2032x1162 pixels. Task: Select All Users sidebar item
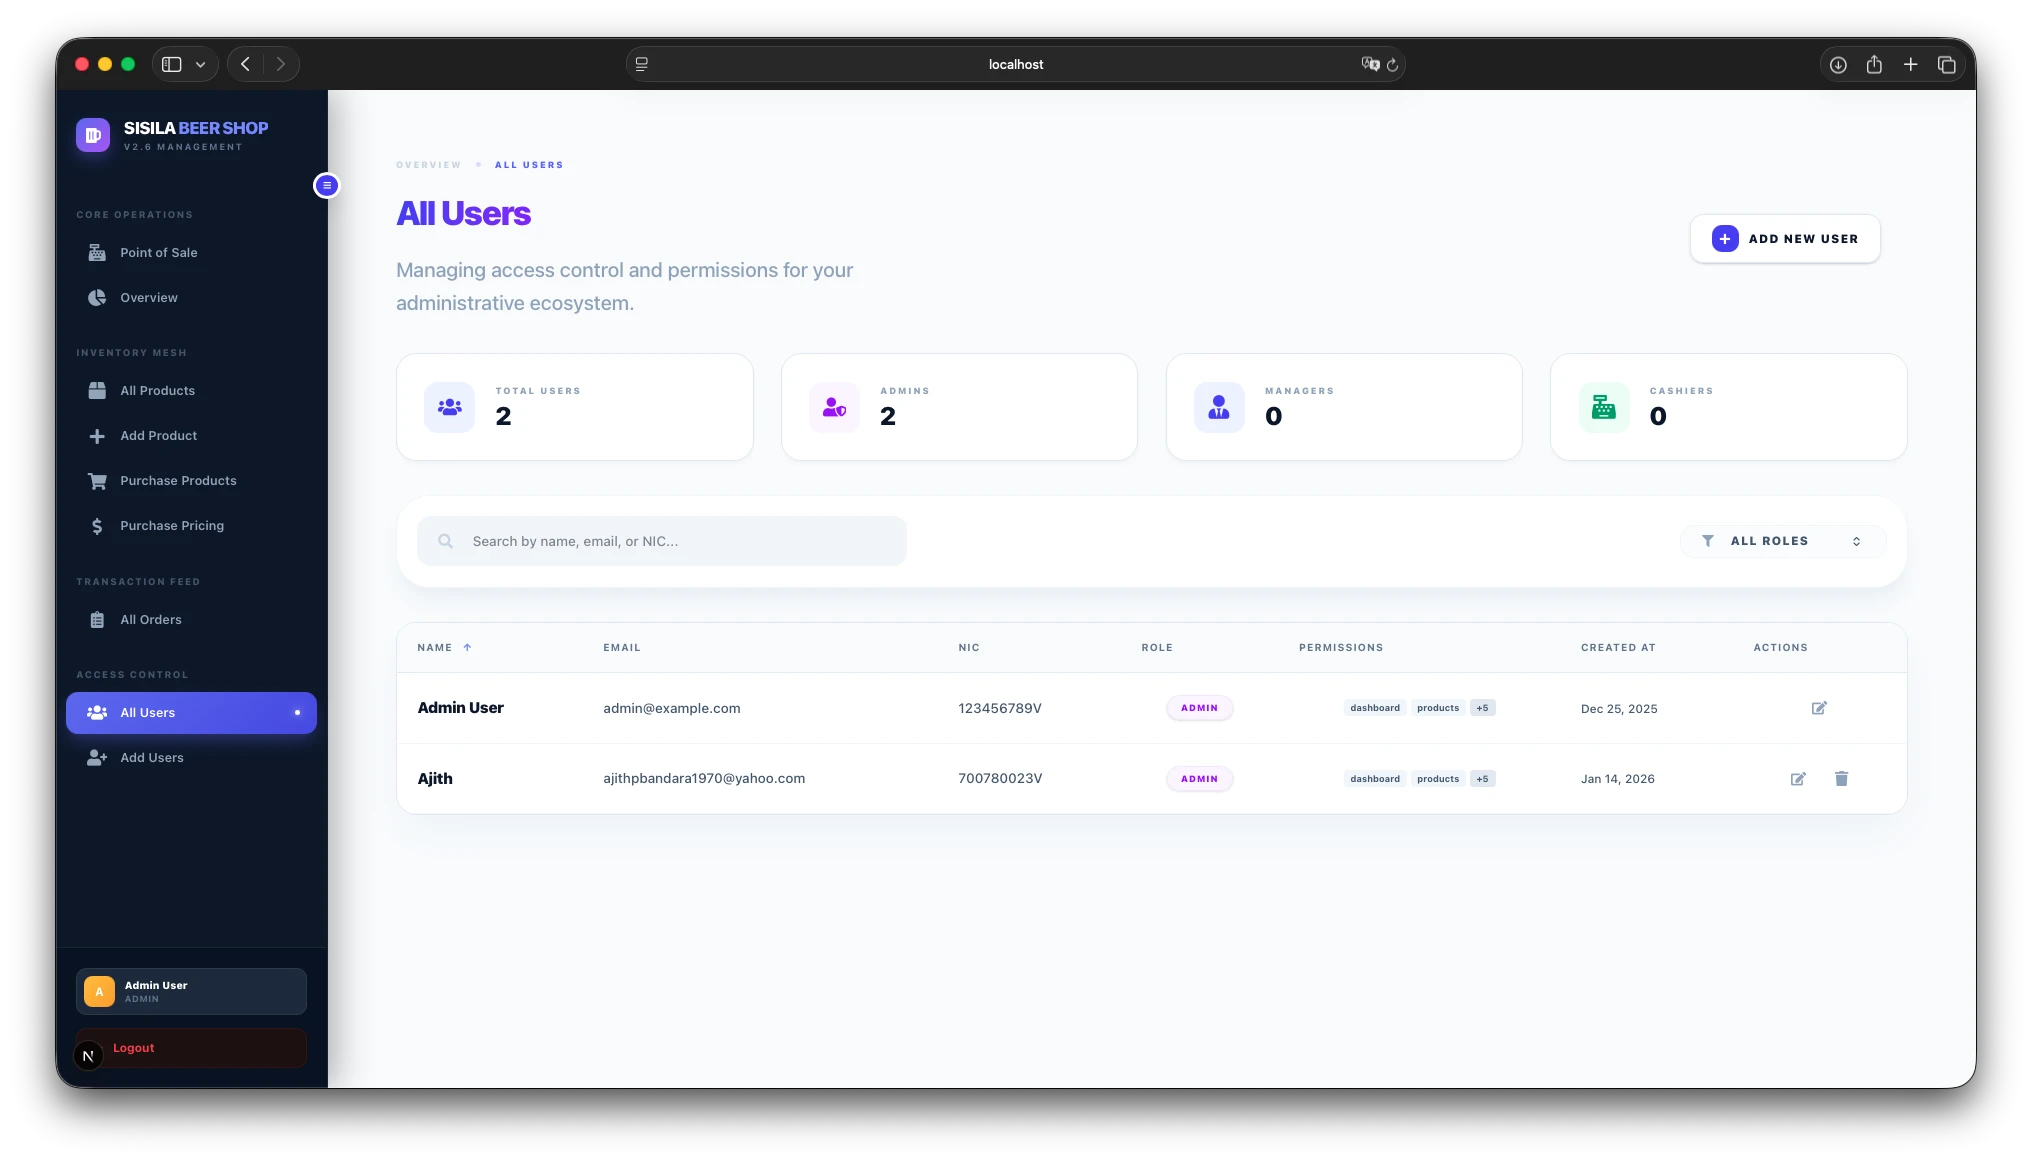point(191,713)
